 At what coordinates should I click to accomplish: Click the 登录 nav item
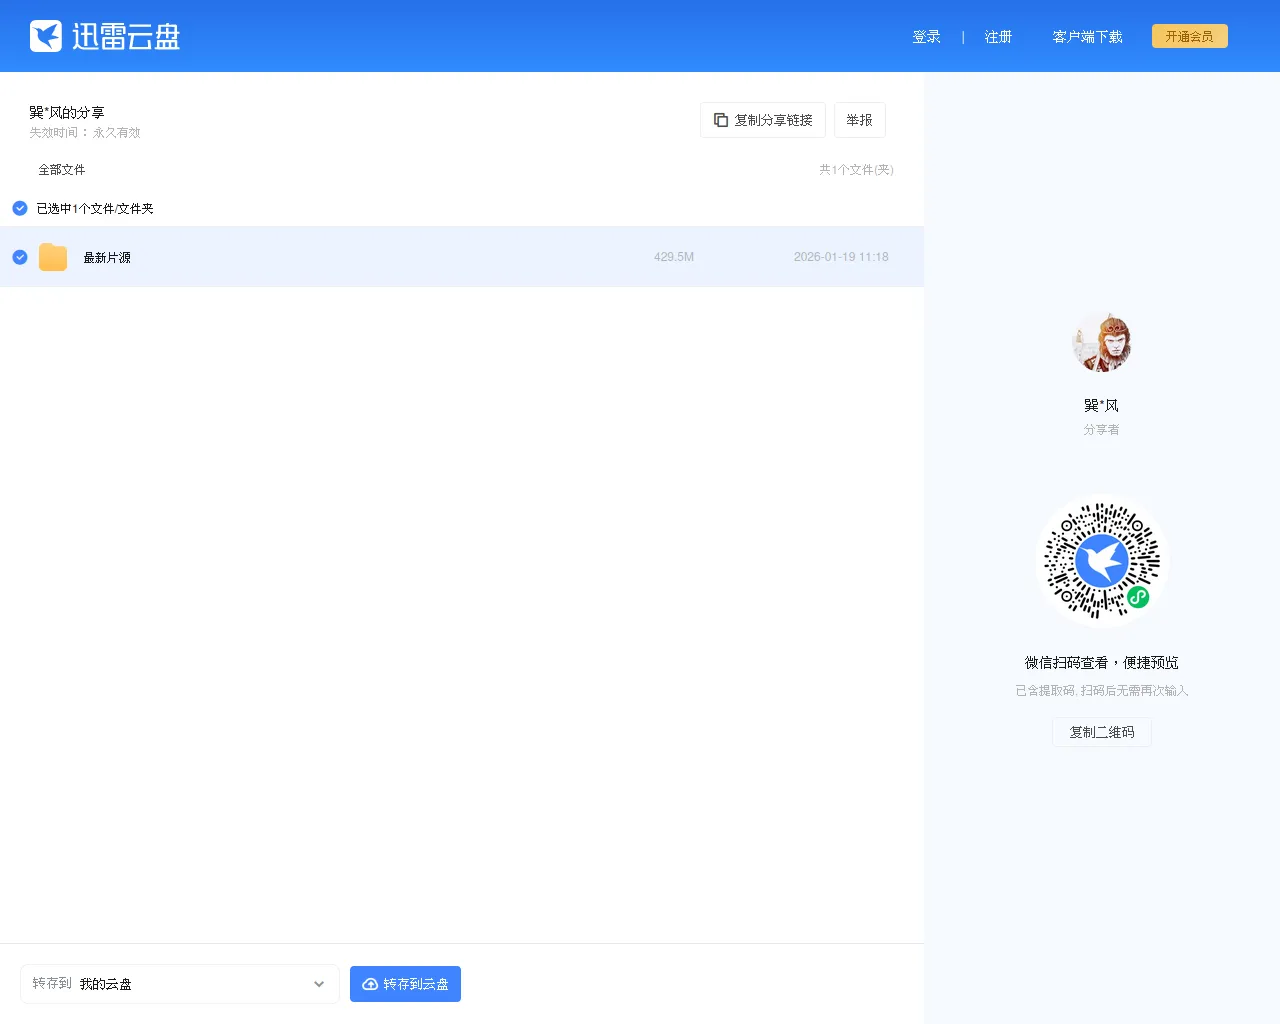[926, 36]
